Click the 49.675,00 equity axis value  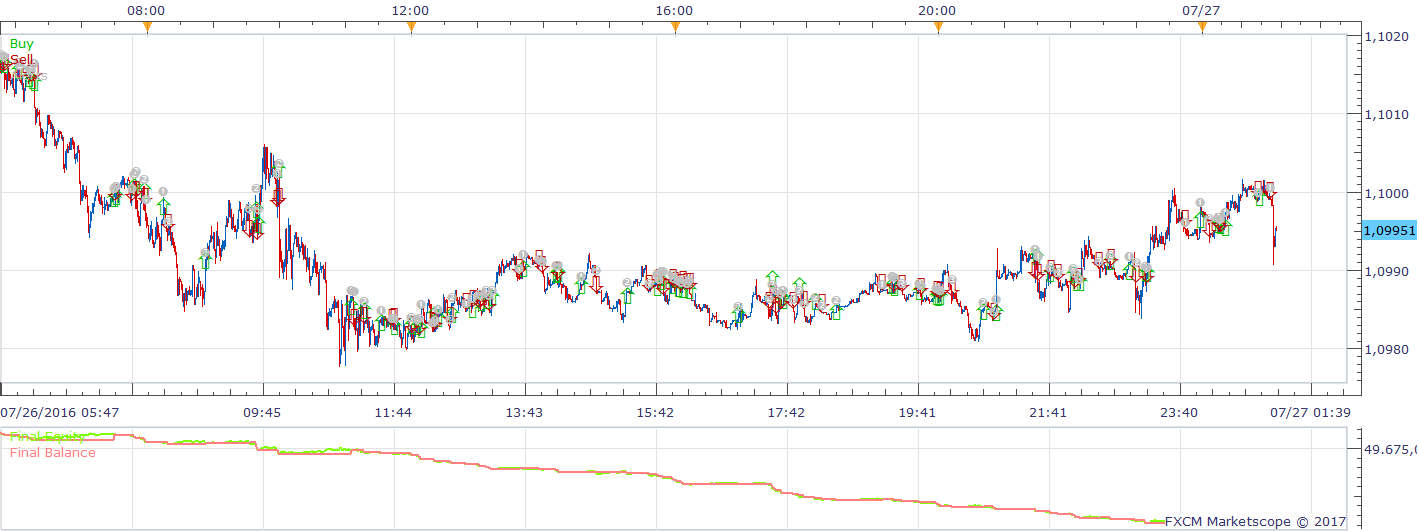pyautogui.click(x=1391, y=450)
